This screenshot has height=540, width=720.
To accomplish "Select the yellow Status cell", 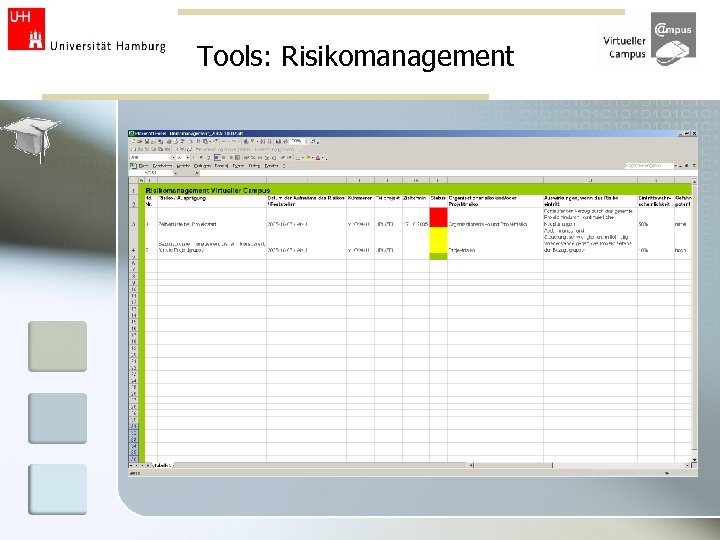I will point(439,240).
